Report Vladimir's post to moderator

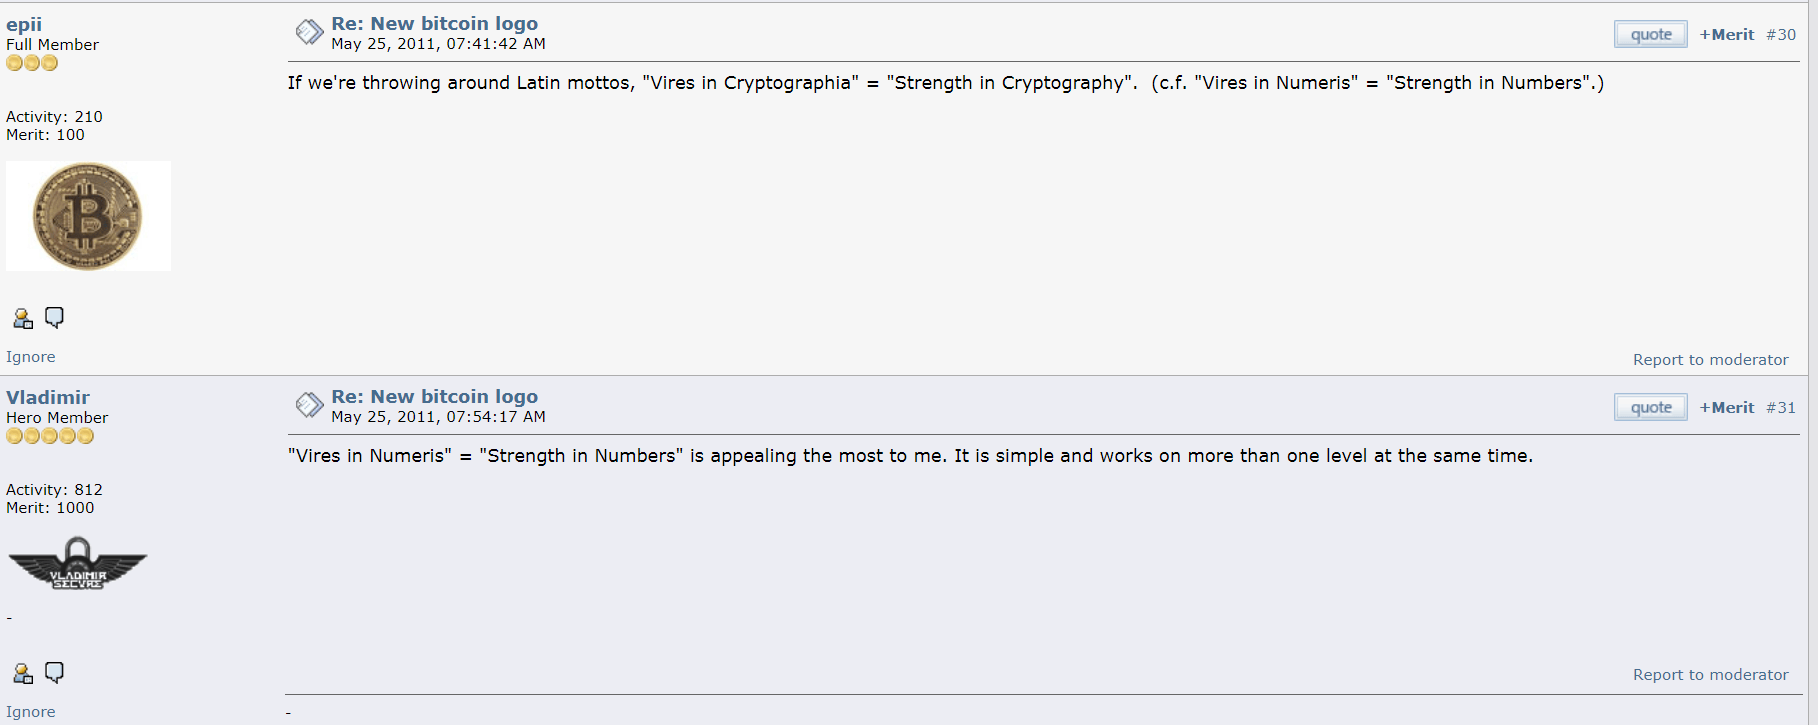1710,675
